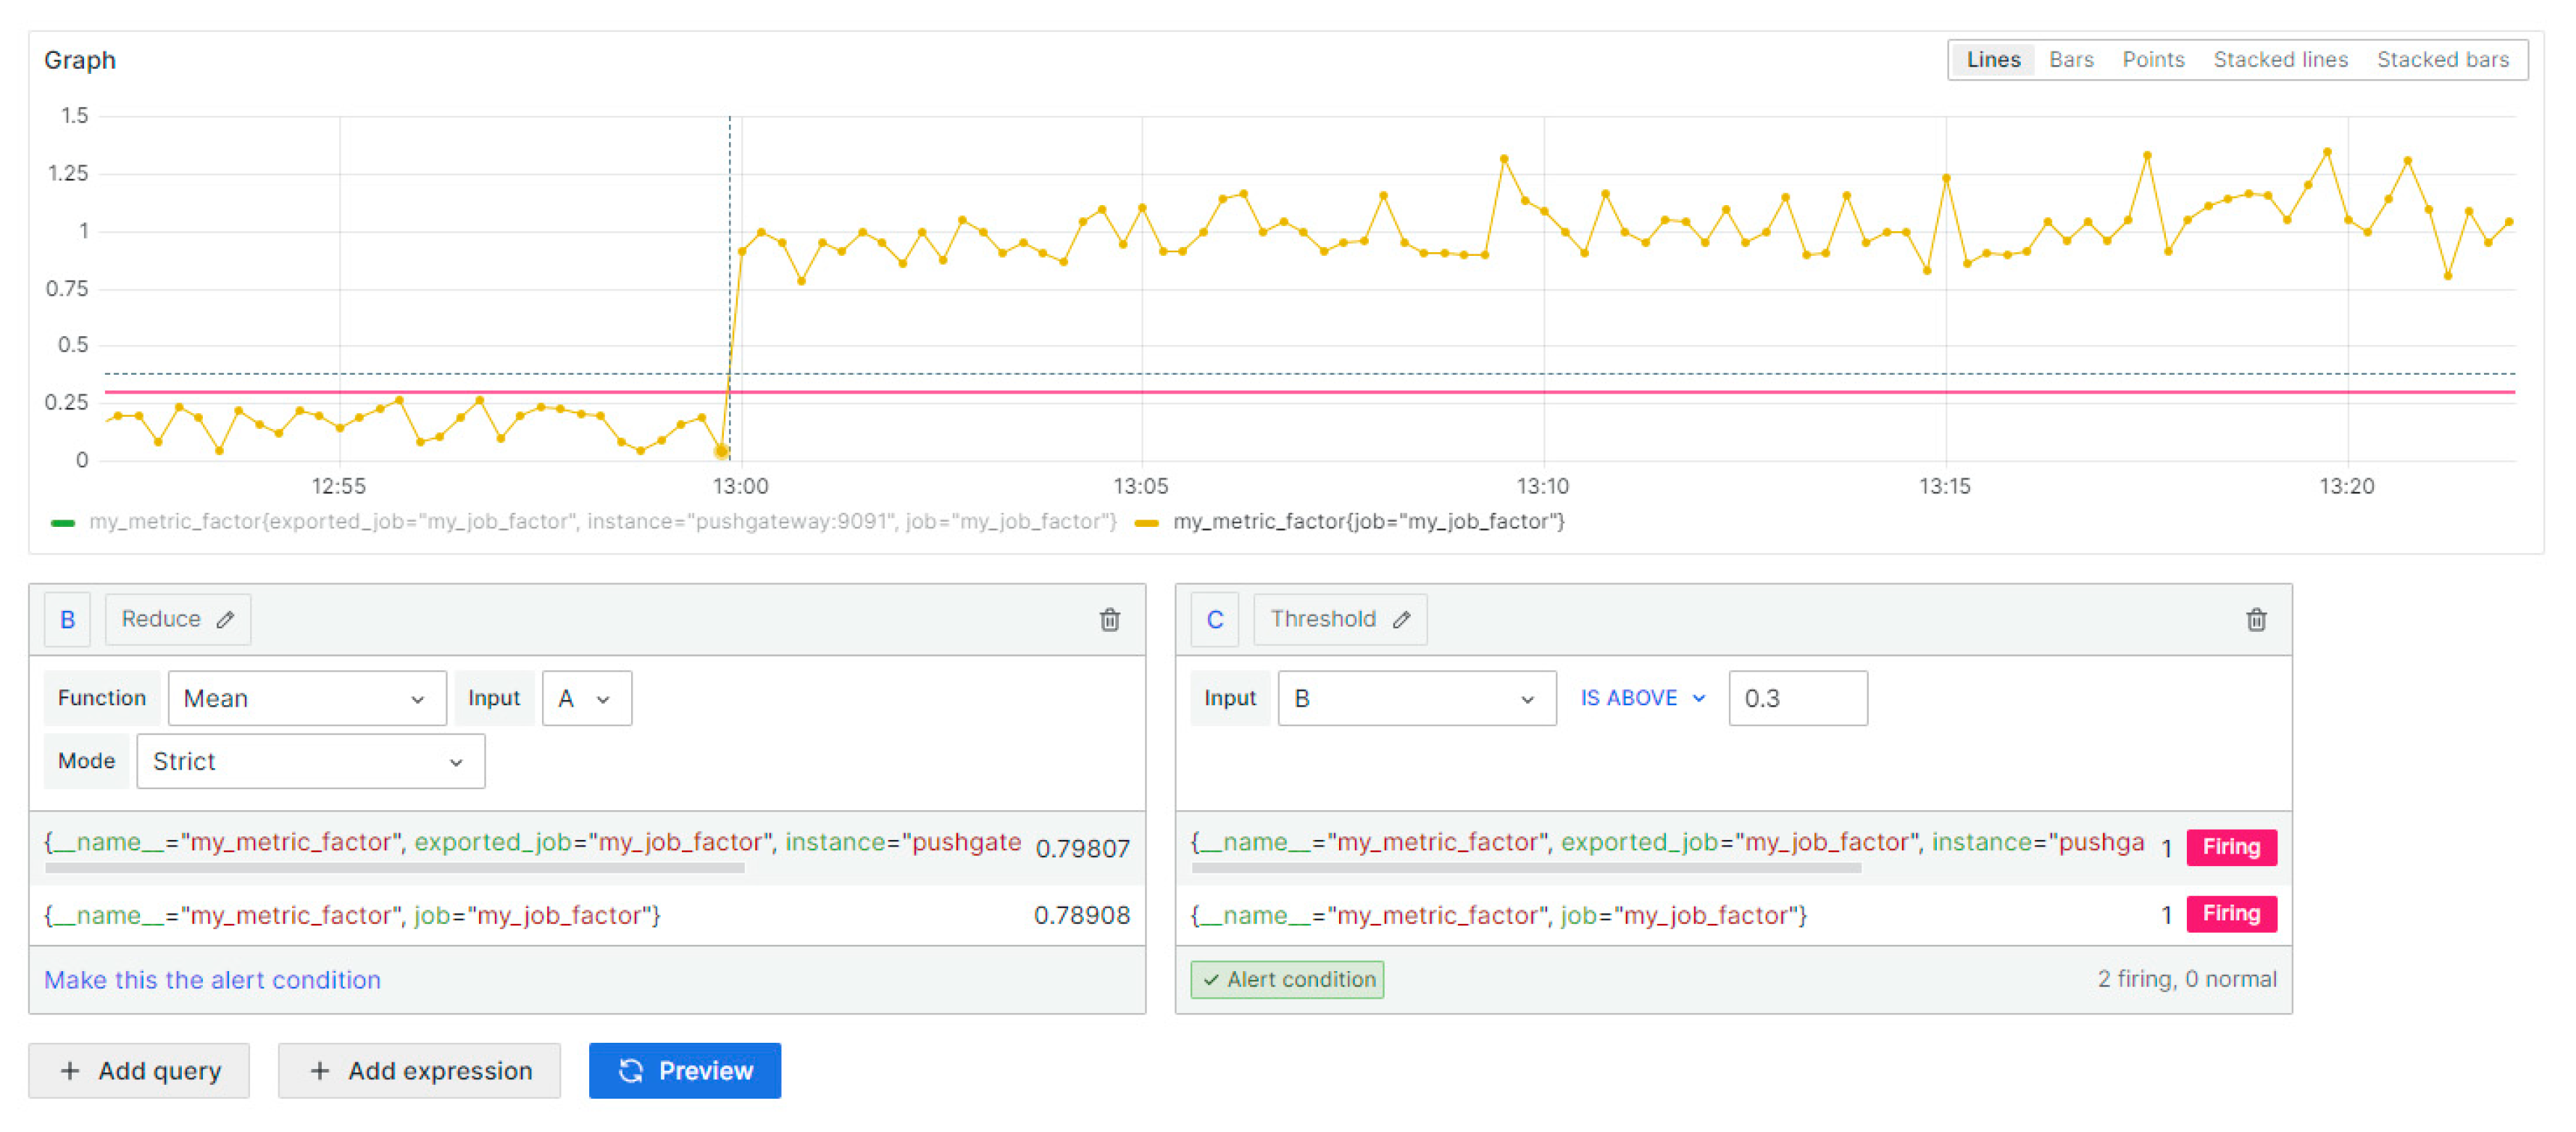Edit the Reduce expression name

[x=226, y=620]
